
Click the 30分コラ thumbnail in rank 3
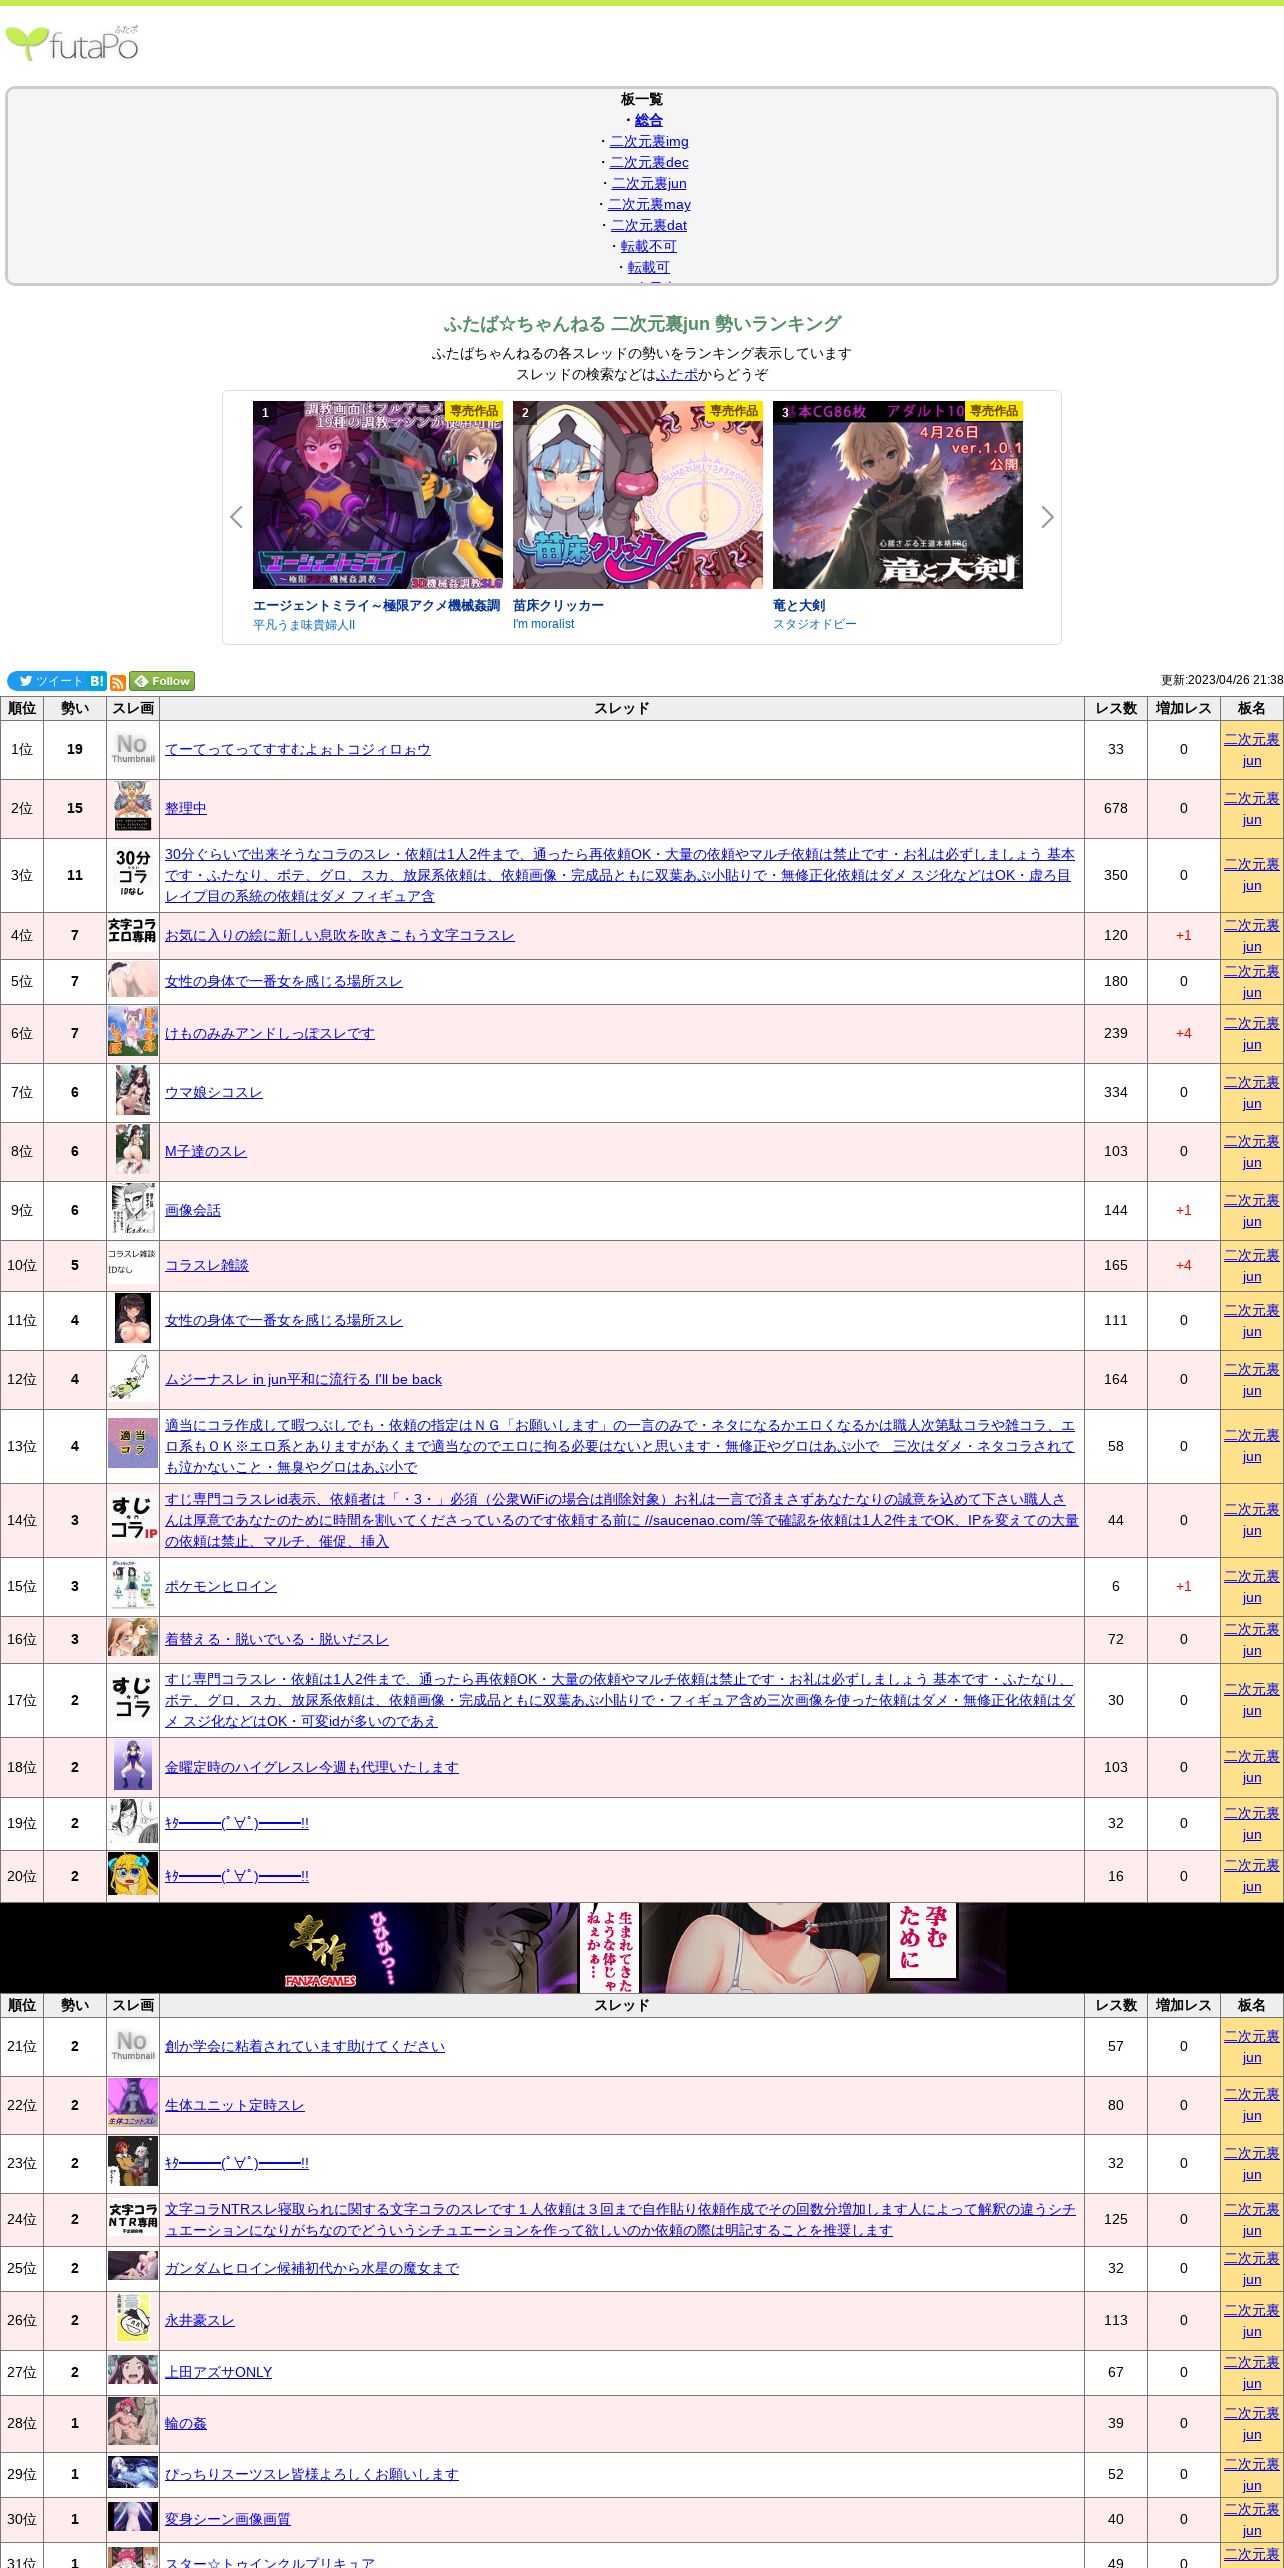point(133,875)
